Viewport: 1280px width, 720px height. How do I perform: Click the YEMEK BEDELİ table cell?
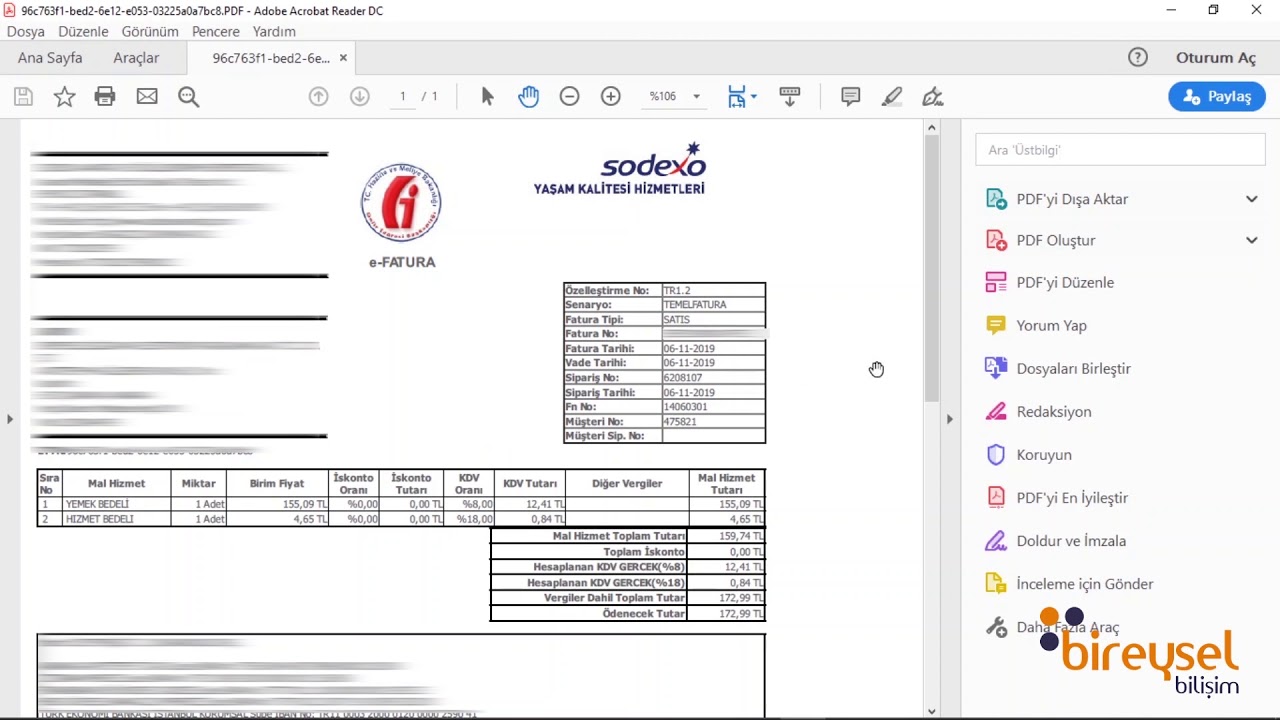[x=117, y=504]
